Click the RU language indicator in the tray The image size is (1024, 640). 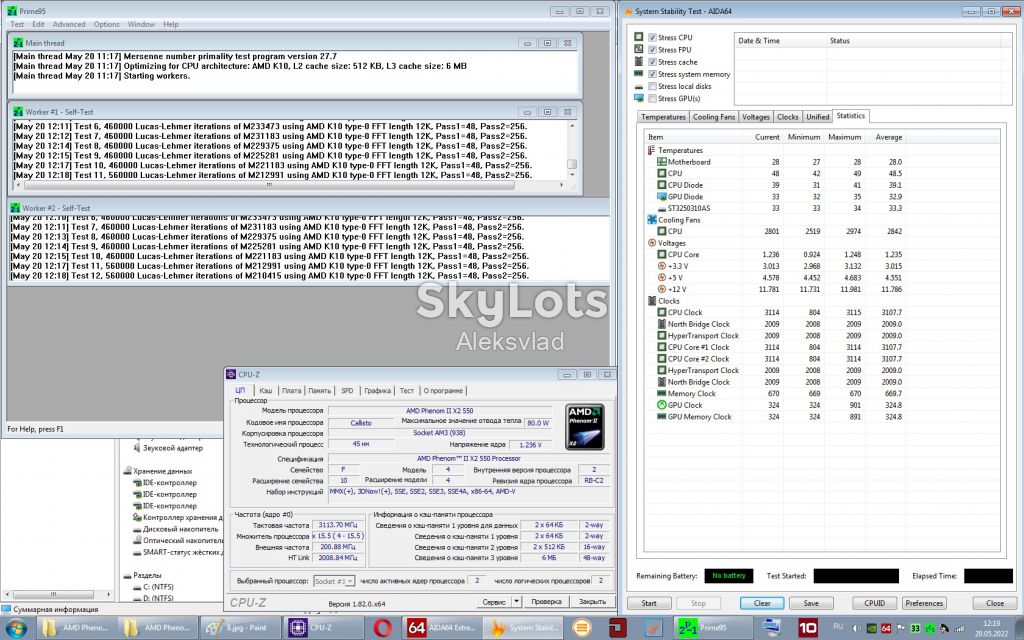(838, 627)
